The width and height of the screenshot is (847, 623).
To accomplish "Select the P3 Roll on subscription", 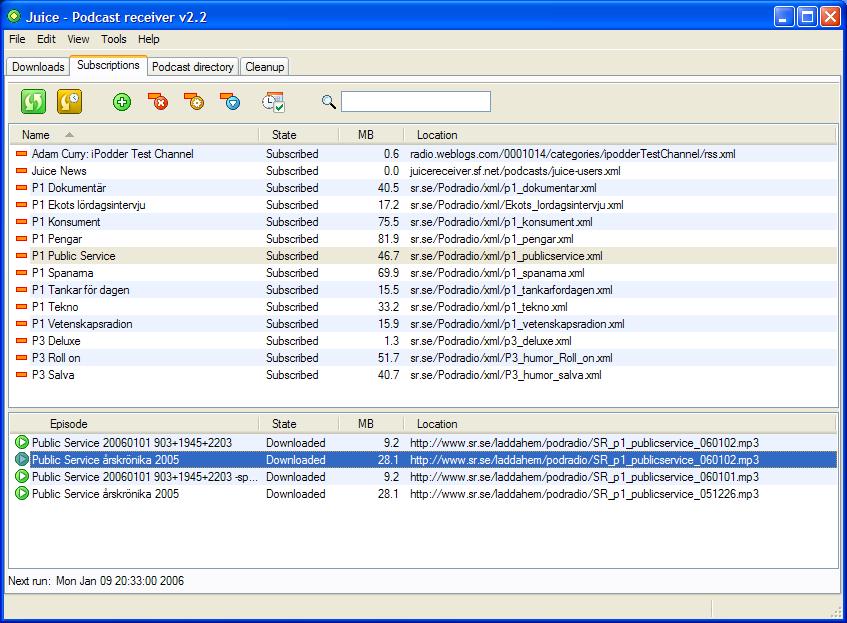I will (x=424, y=358).
